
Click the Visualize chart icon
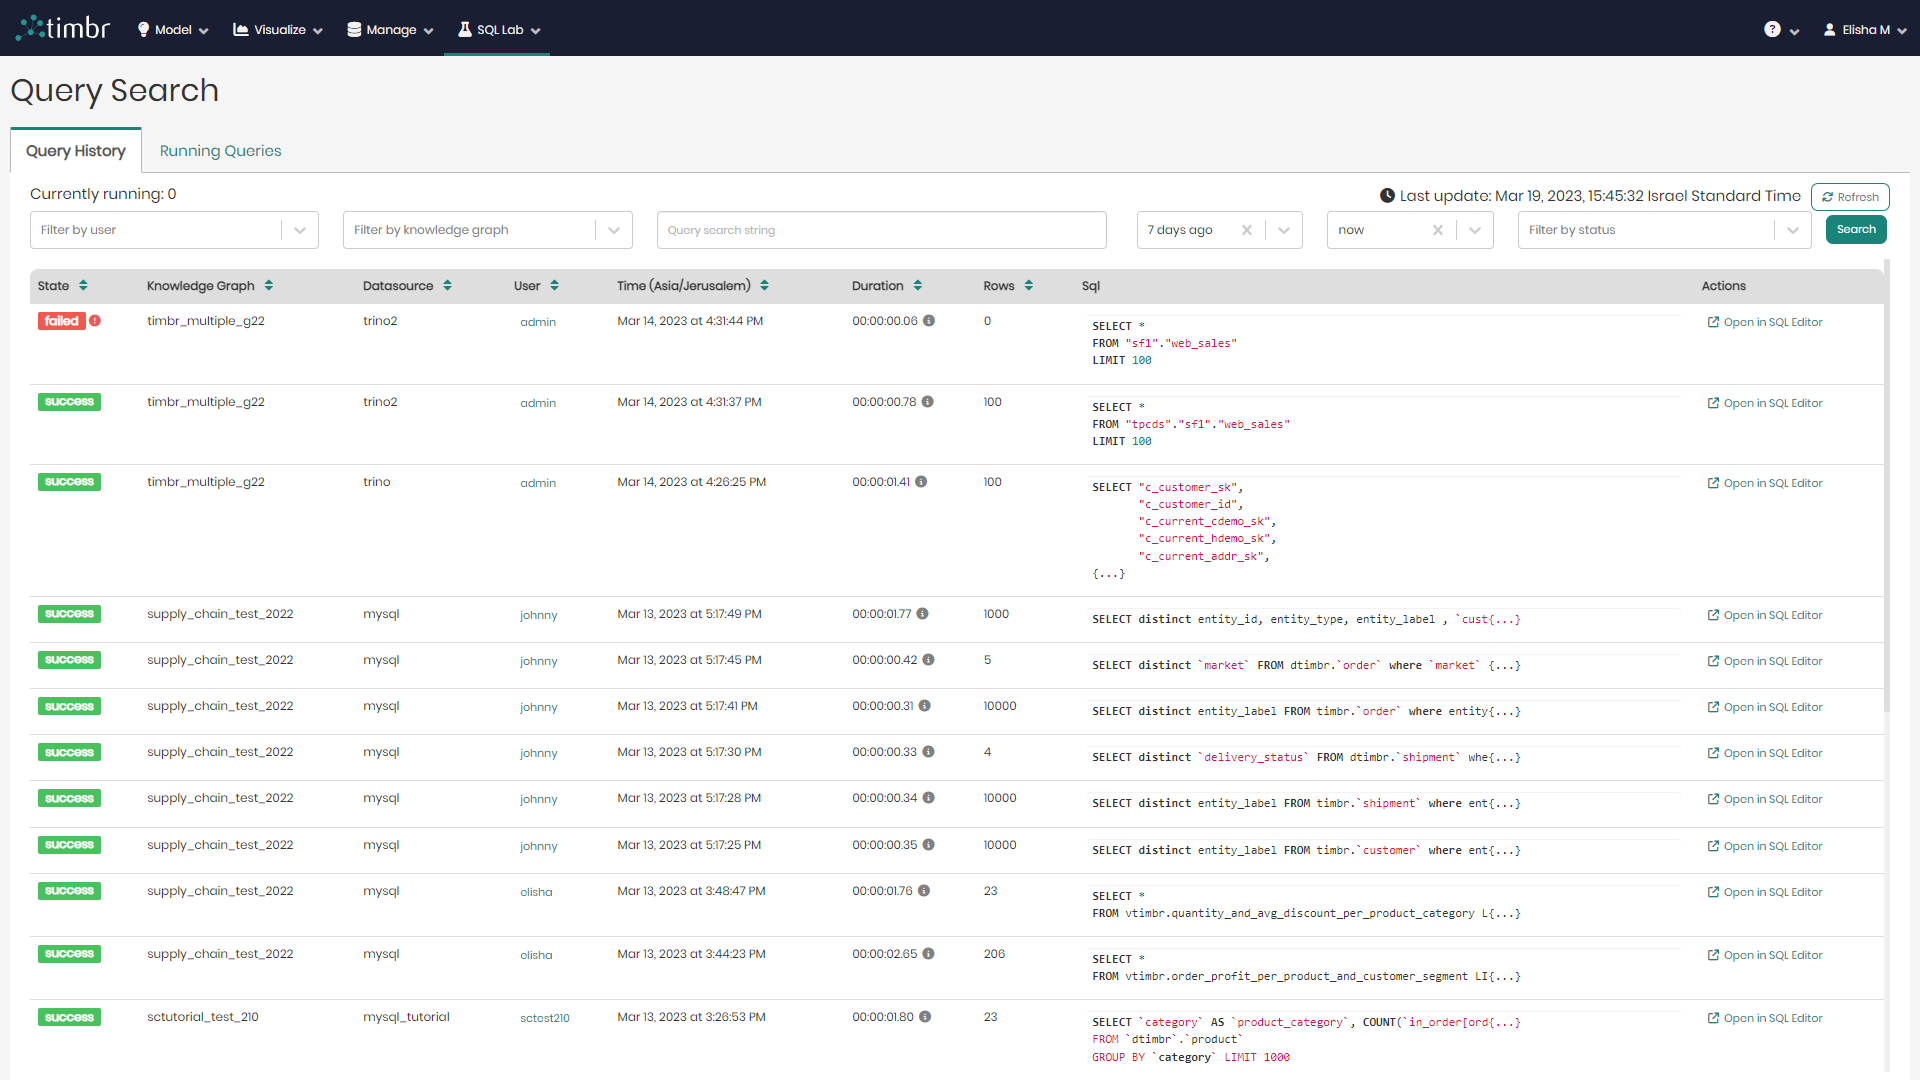pos(241,29)
